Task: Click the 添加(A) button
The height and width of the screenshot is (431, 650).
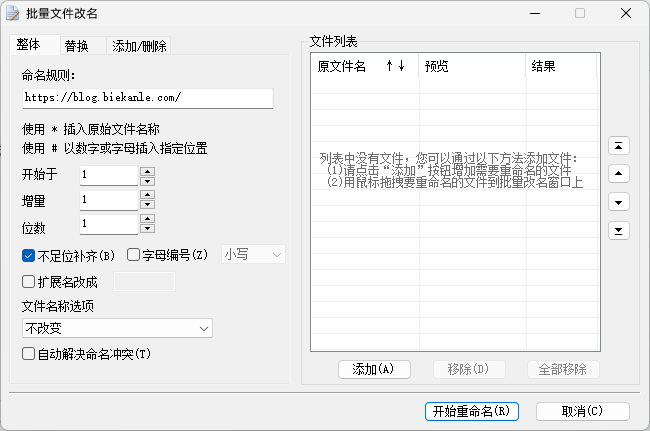Action: (374, 369)
